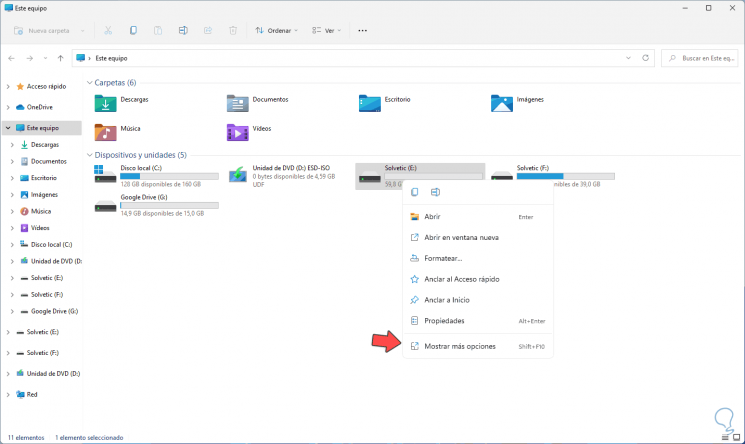Choose Propiedades in context menu
The height and width of the screenshot is (444, 745).
[x=478, y=321]
